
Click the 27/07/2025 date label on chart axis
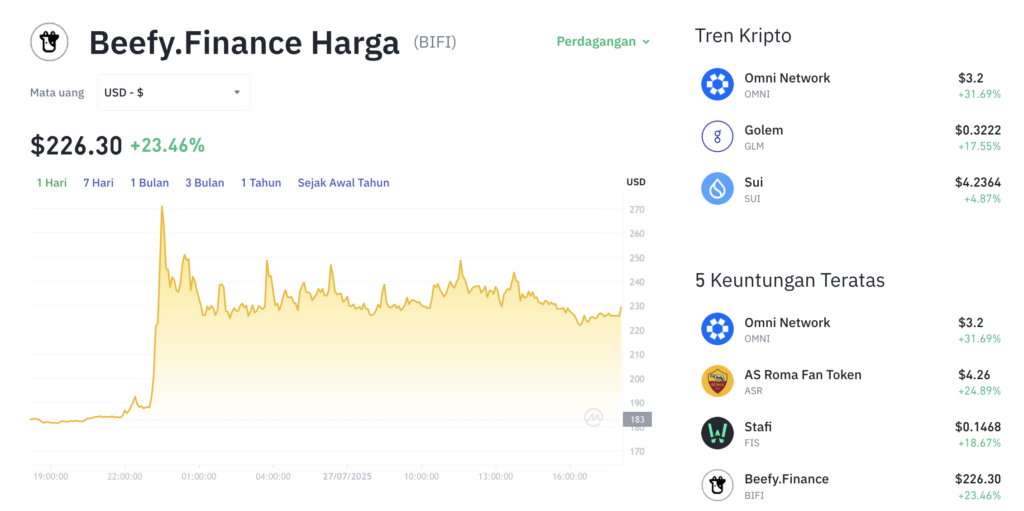pos(347,476)
